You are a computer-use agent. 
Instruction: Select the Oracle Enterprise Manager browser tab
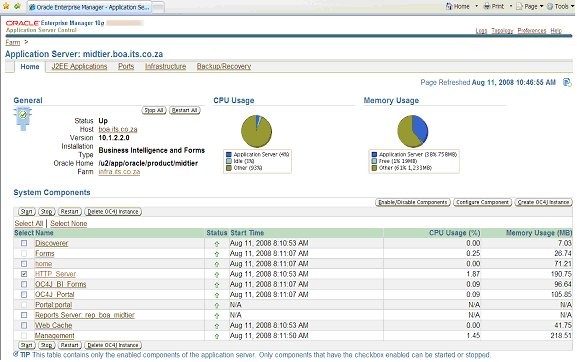[x=89, y=7]
